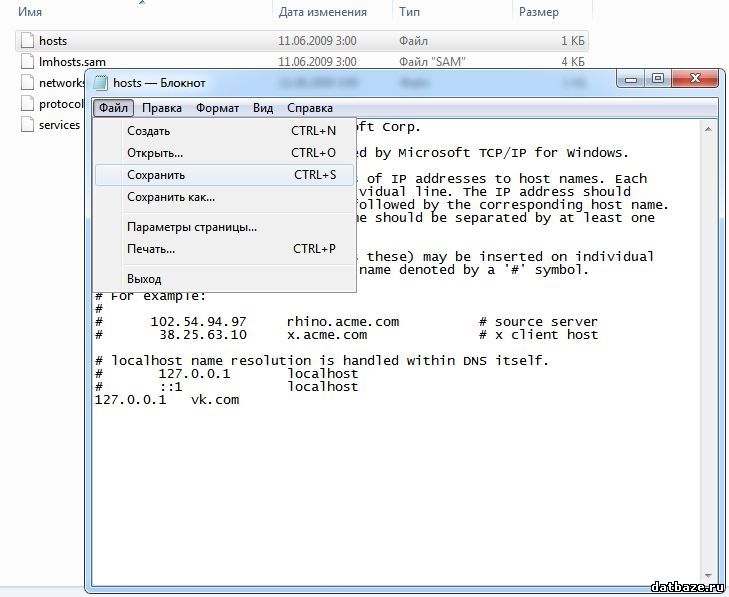The height and width of the screenshot is (597, 729).
Task: Click the networks file icon
Action: coord(27,83)
